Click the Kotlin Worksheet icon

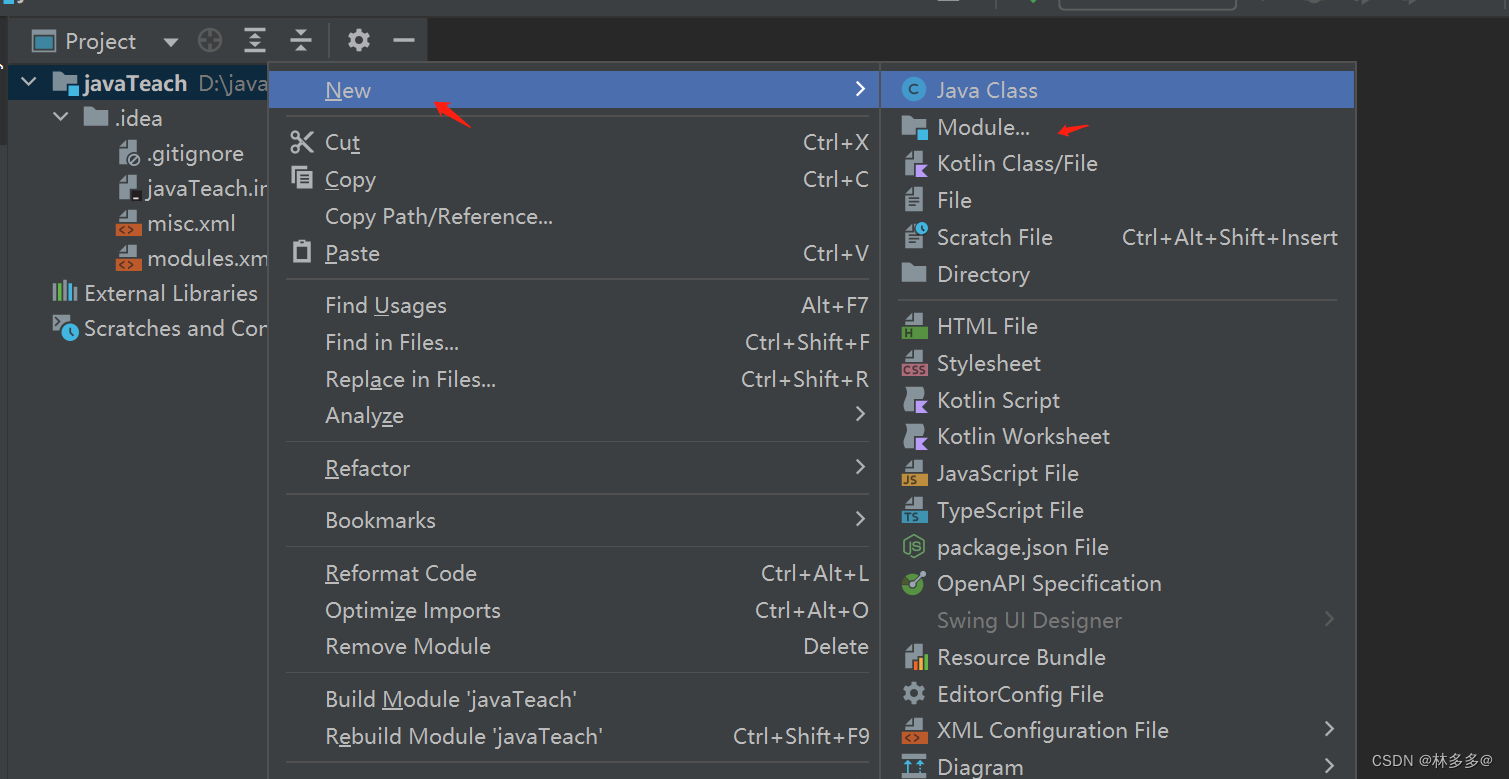point(912,436)
